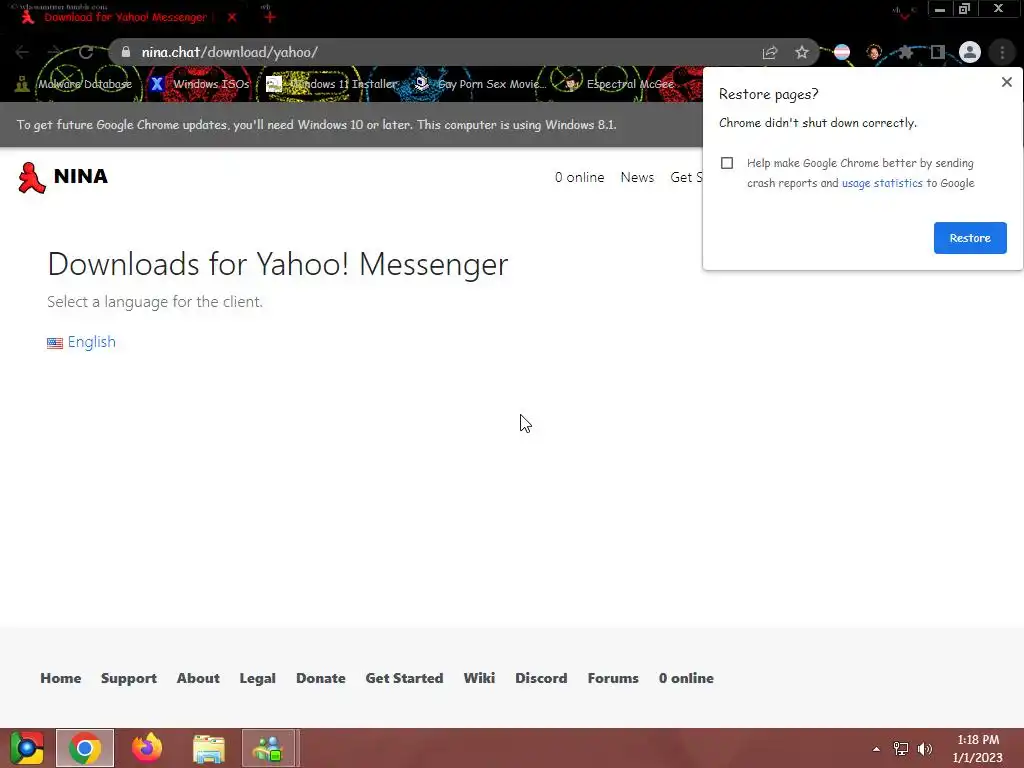The height and width of the screenshot is (768, 1024).
Task: Click the Messenger buddies taskbar icon
Action: pyautogui.click(x=268, y=748)
